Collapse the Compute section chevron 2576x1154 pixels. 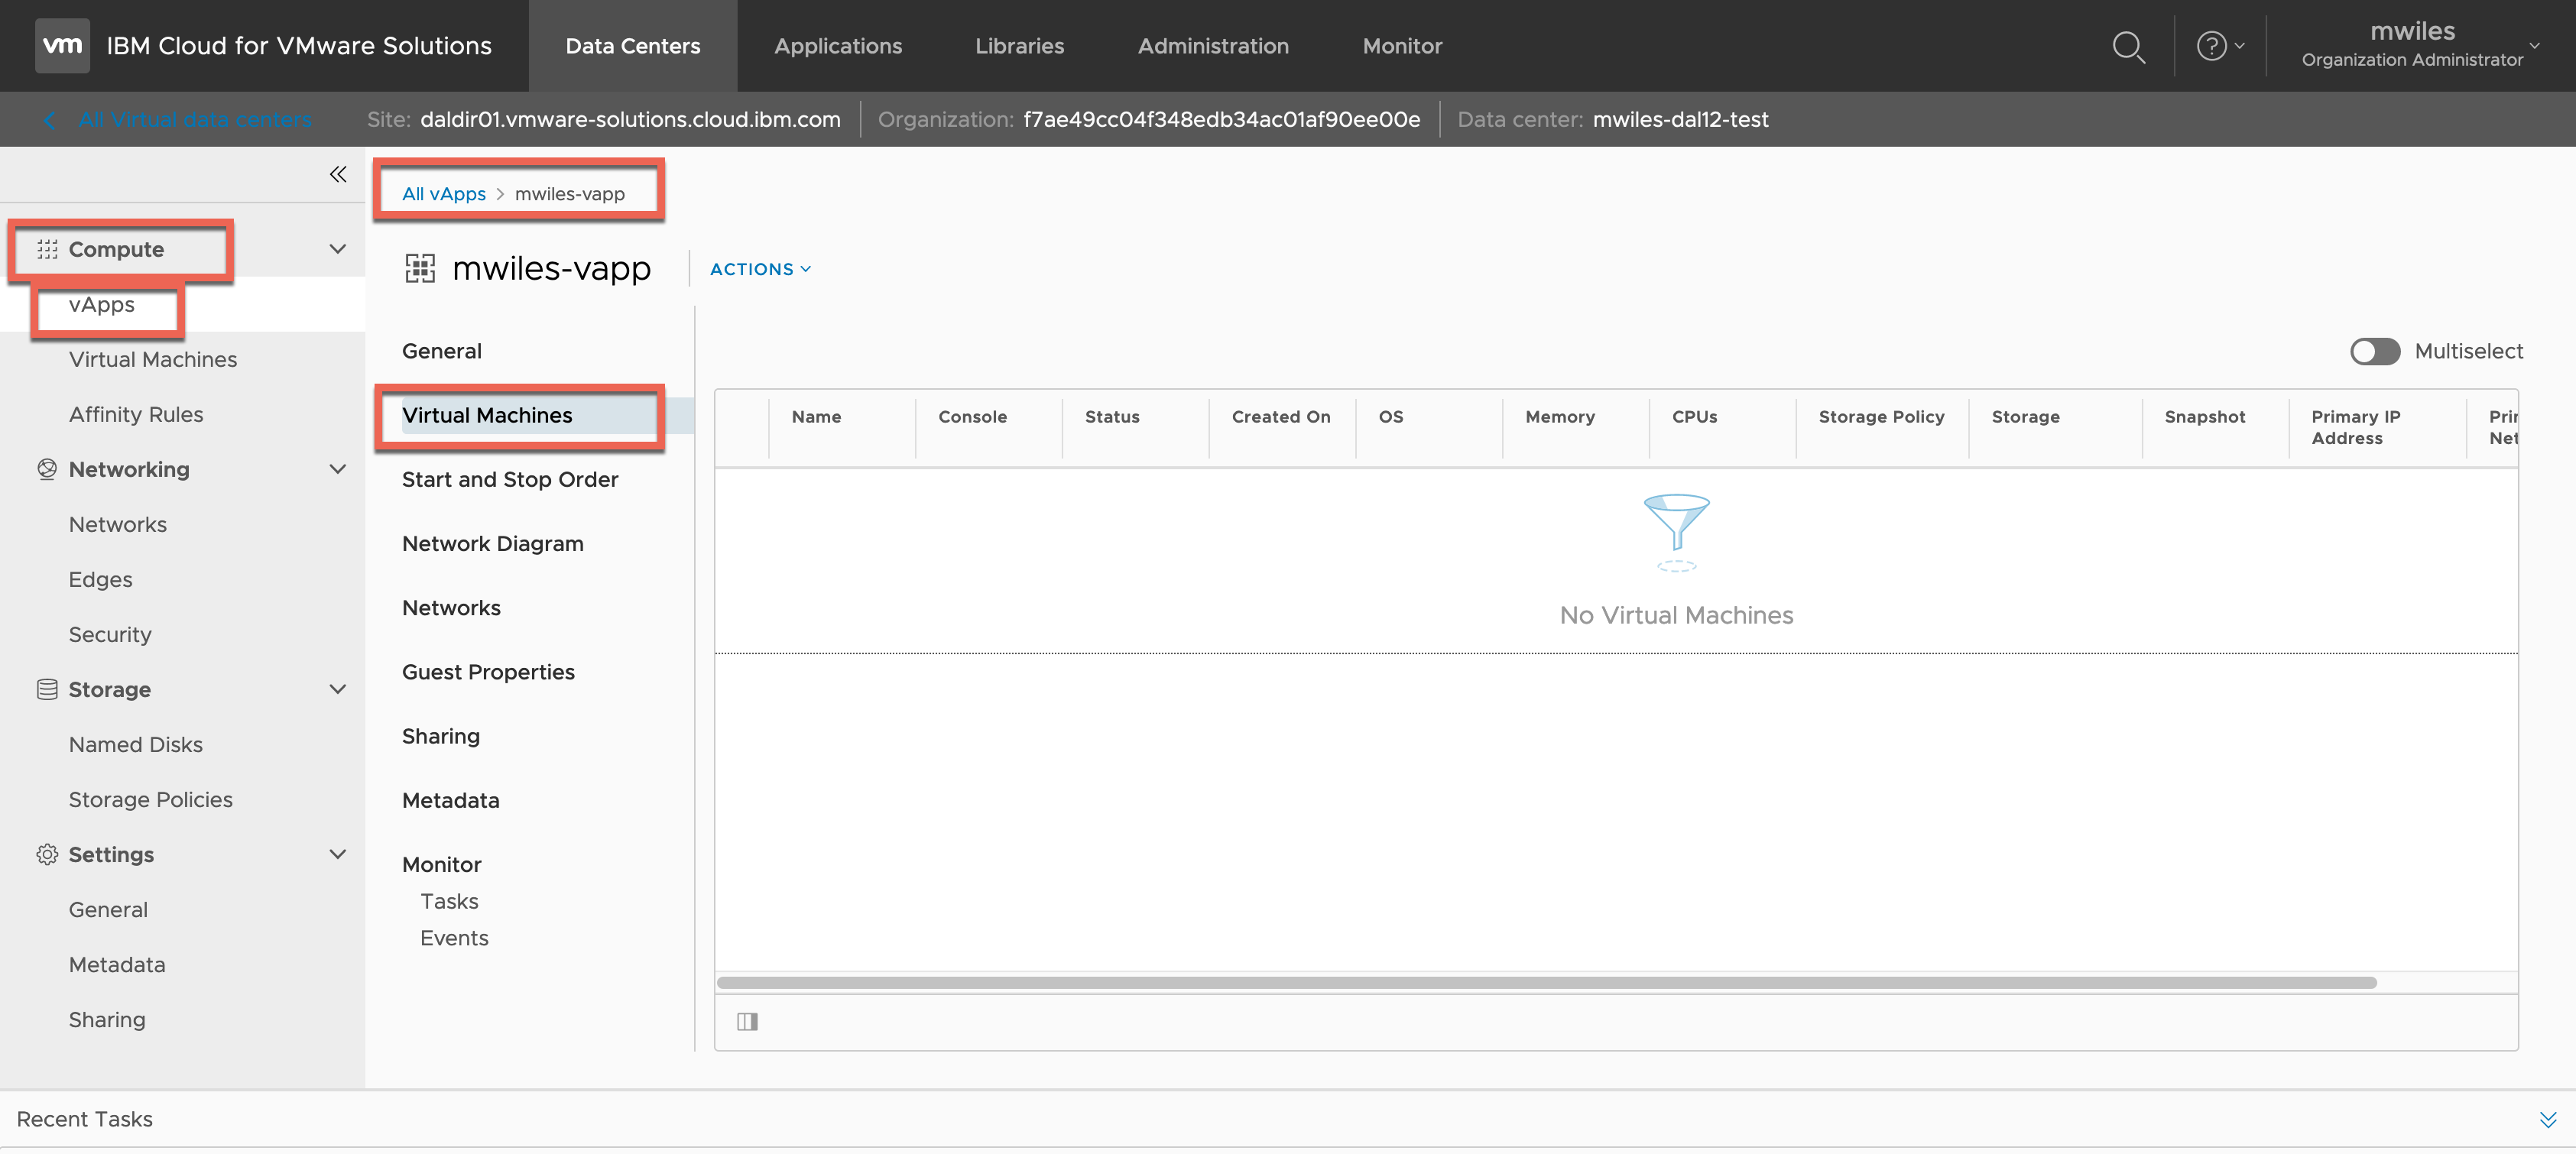coord(338,249)
